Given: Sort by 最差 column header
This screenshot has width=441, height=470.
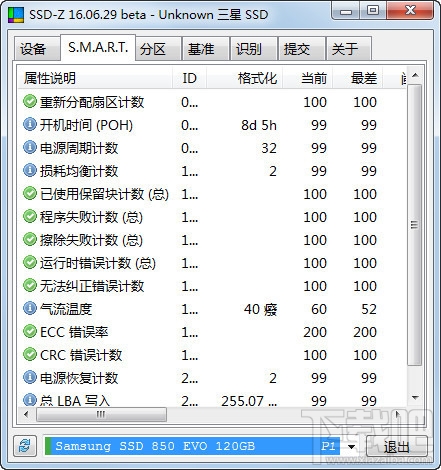Looking at the screenshot, I should tap(358, 78).
